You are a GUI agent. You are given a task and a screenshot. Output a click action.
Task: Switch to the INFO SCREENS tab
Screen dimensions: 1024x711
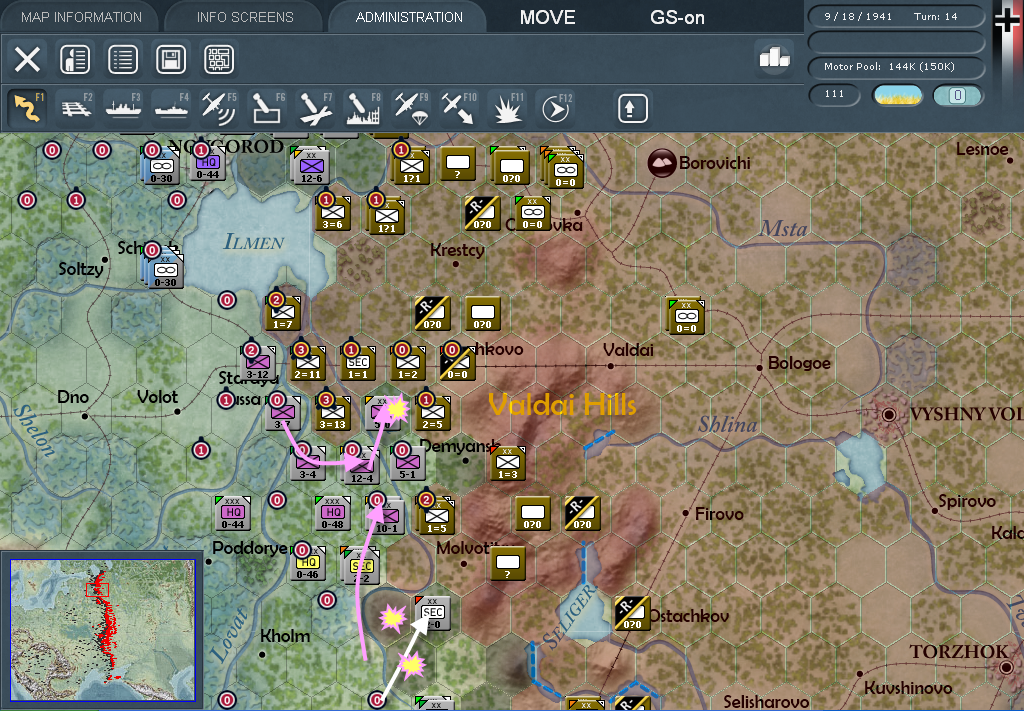(245, 17)
